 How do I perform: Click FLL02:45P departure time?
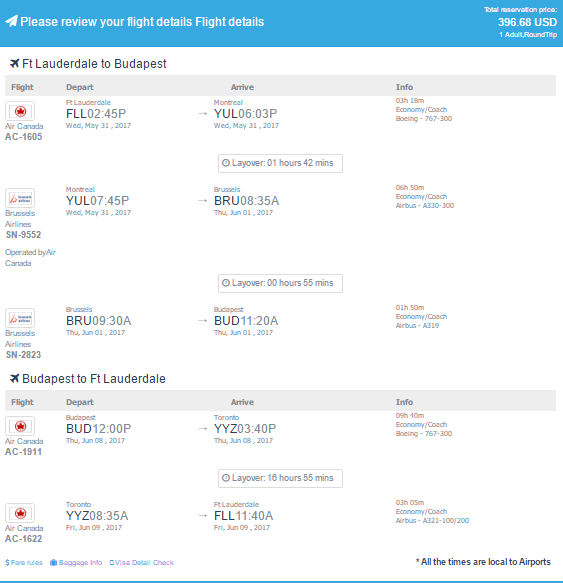click(96, 113)
